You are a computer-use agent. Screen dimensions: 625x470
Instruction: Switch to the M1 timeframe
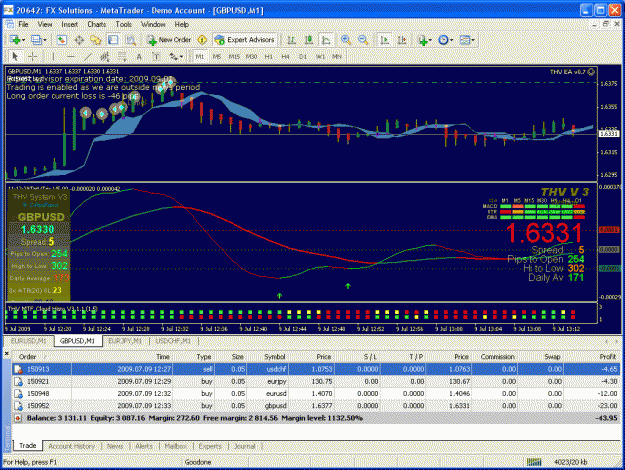point(200,57)
